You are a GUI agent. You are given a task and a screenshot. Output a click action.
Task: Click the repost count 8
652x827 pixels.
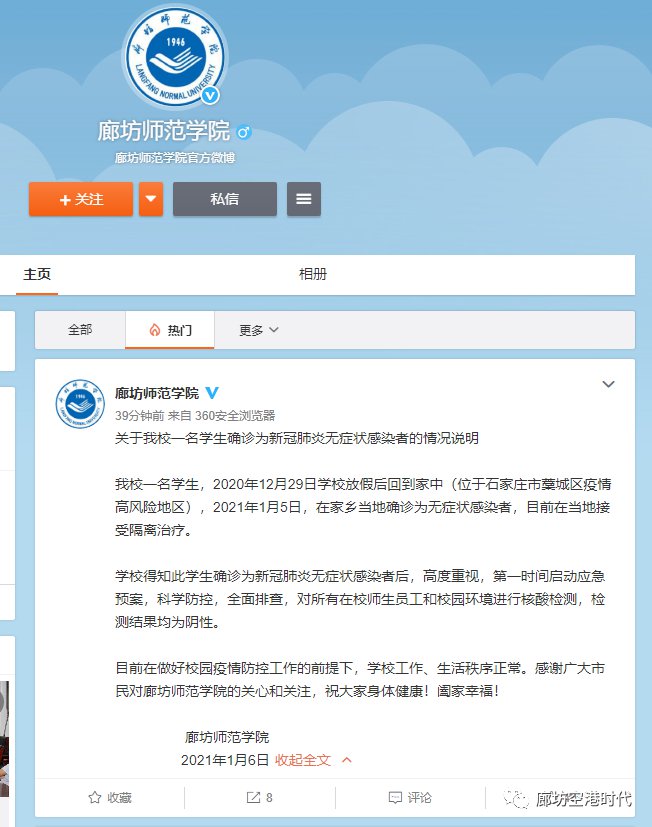click(269, 797)
